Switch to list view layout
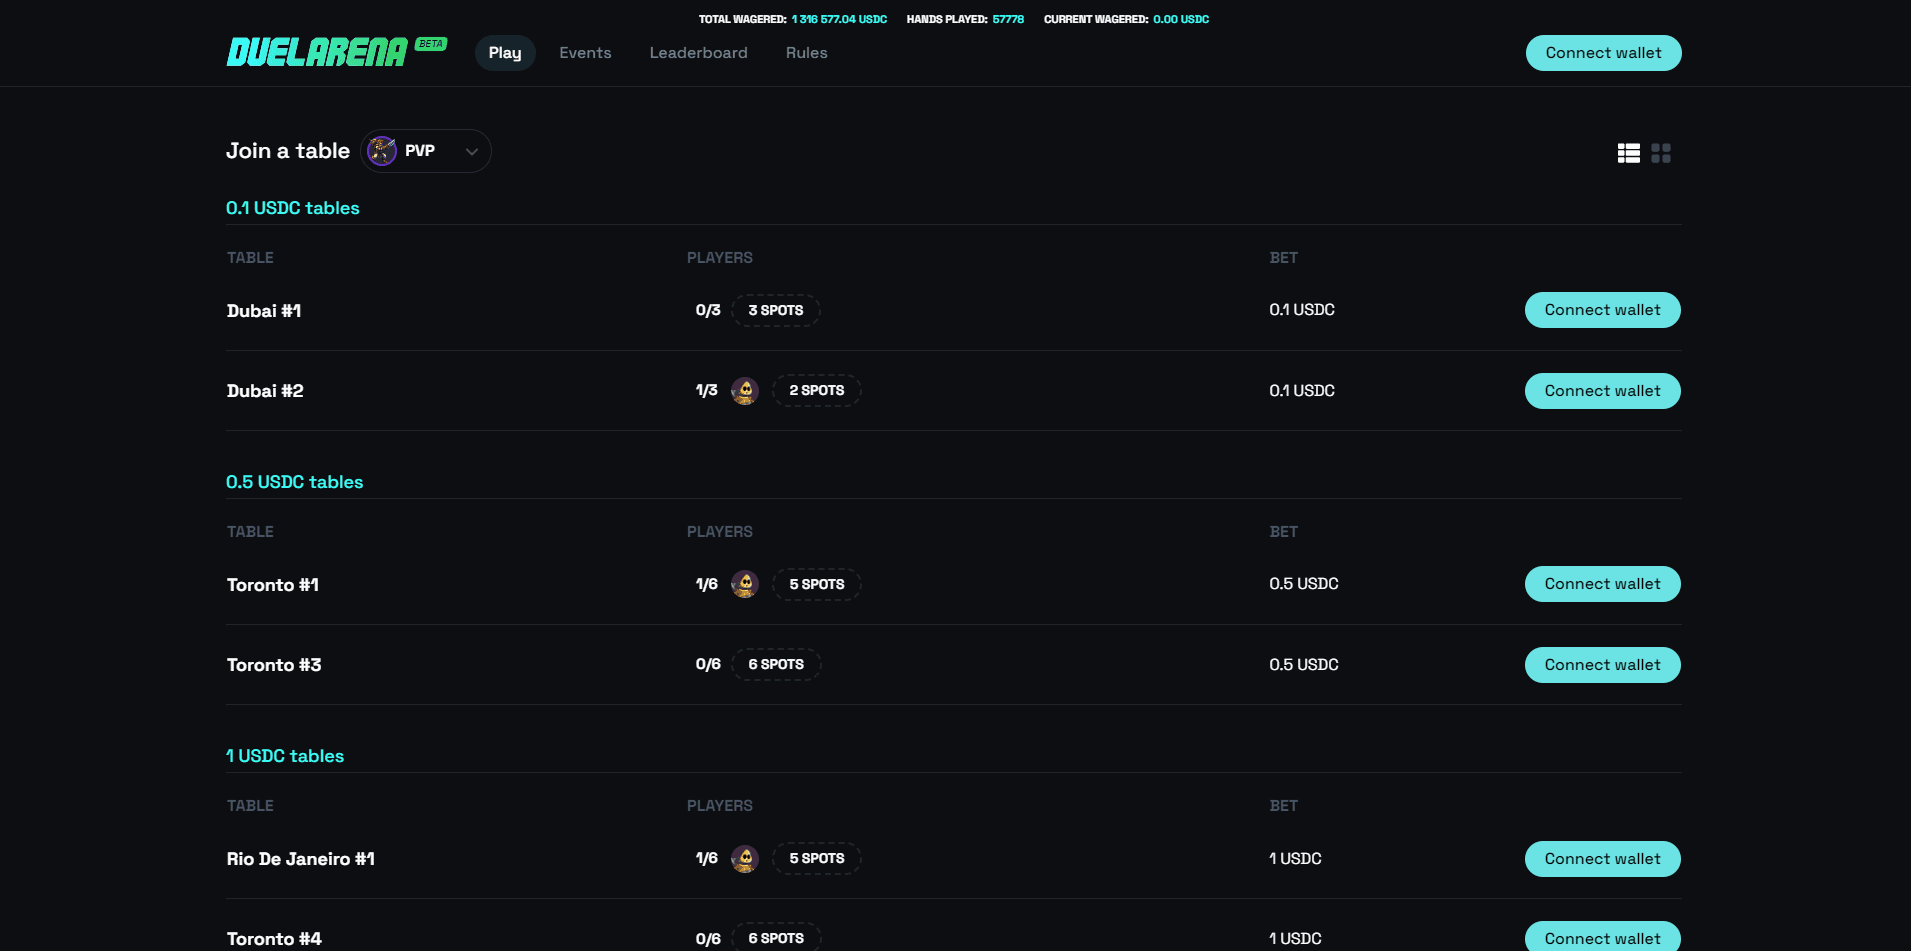Screen dimensions: 1911x951 point(1628,153)
